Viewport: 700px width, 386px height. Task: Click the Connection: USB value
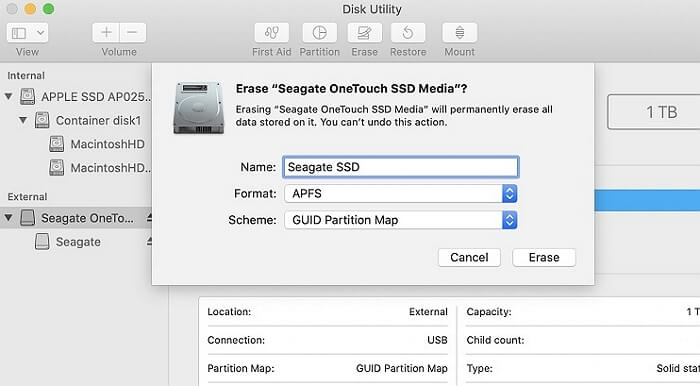point(437,340)
